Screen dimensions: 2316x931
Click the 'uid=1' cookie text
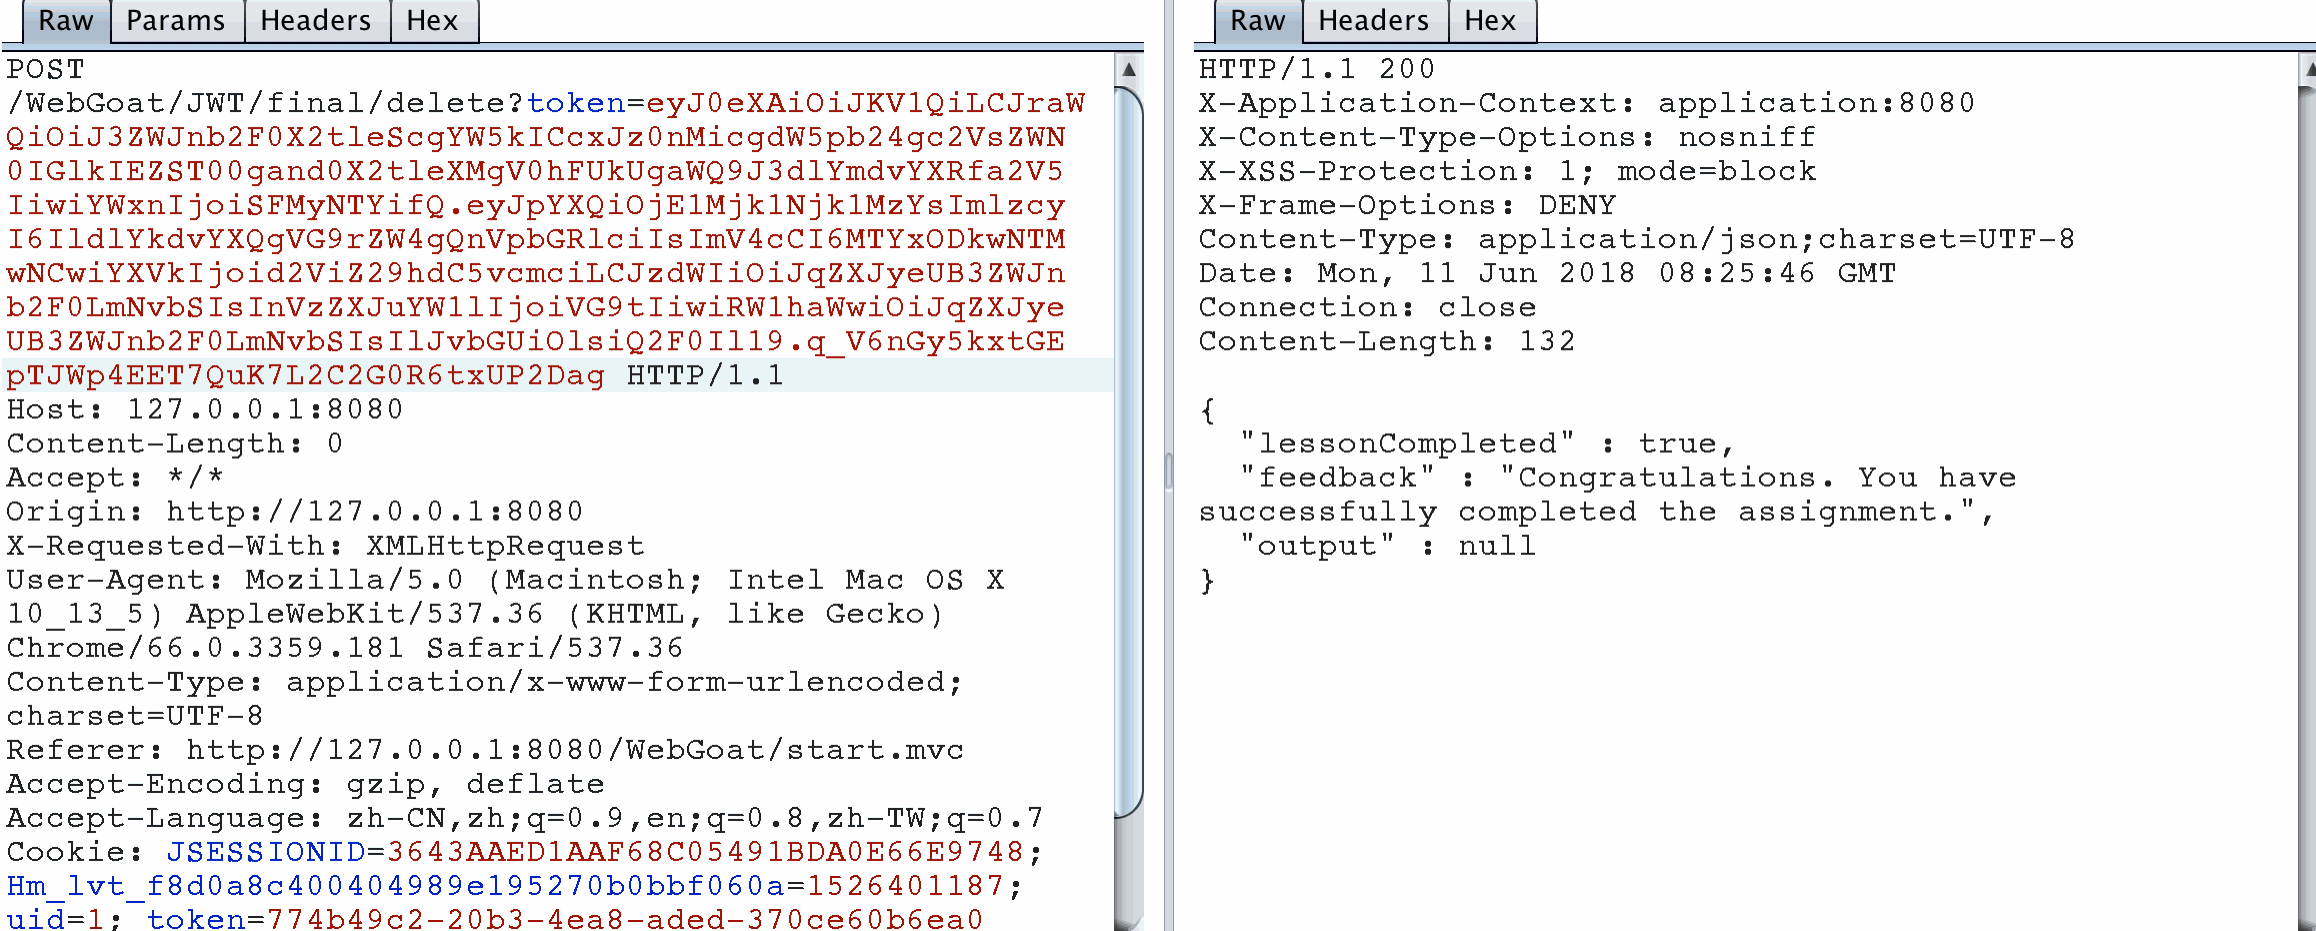pyautogui.click(x=56, y=920)
